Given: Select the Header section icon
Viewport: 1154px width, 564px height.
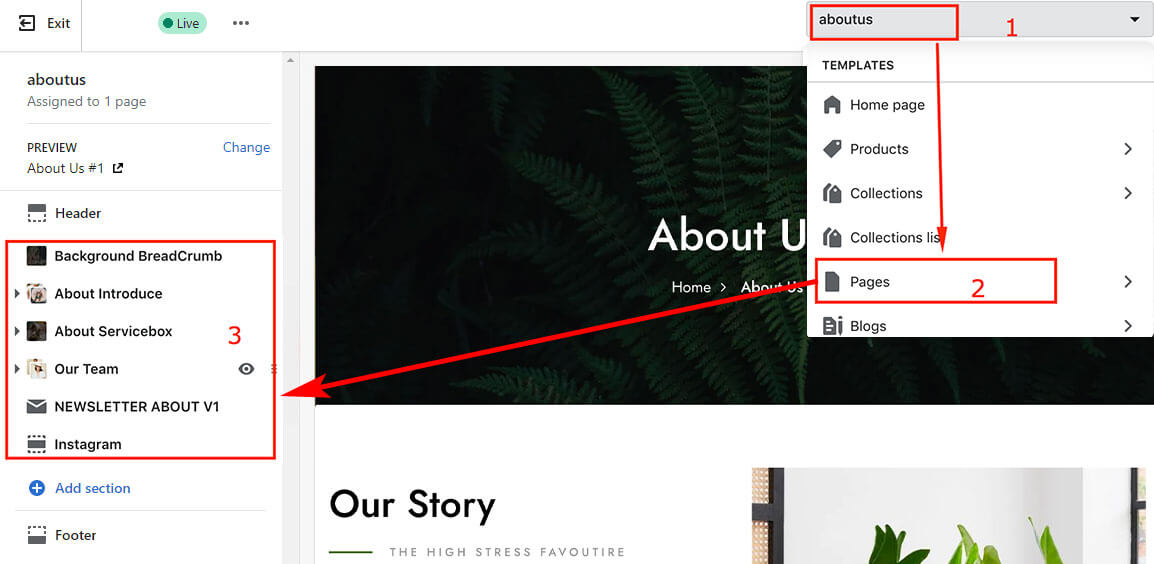Looking at the screenshot, I should pyautogui.click(x=36, y=214).
